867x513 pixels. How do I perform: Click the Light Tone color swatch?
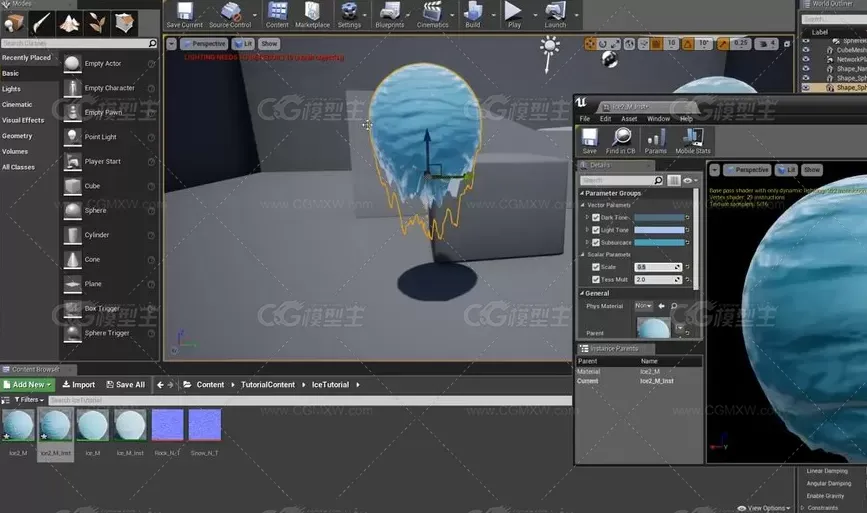tap(659, 230)
